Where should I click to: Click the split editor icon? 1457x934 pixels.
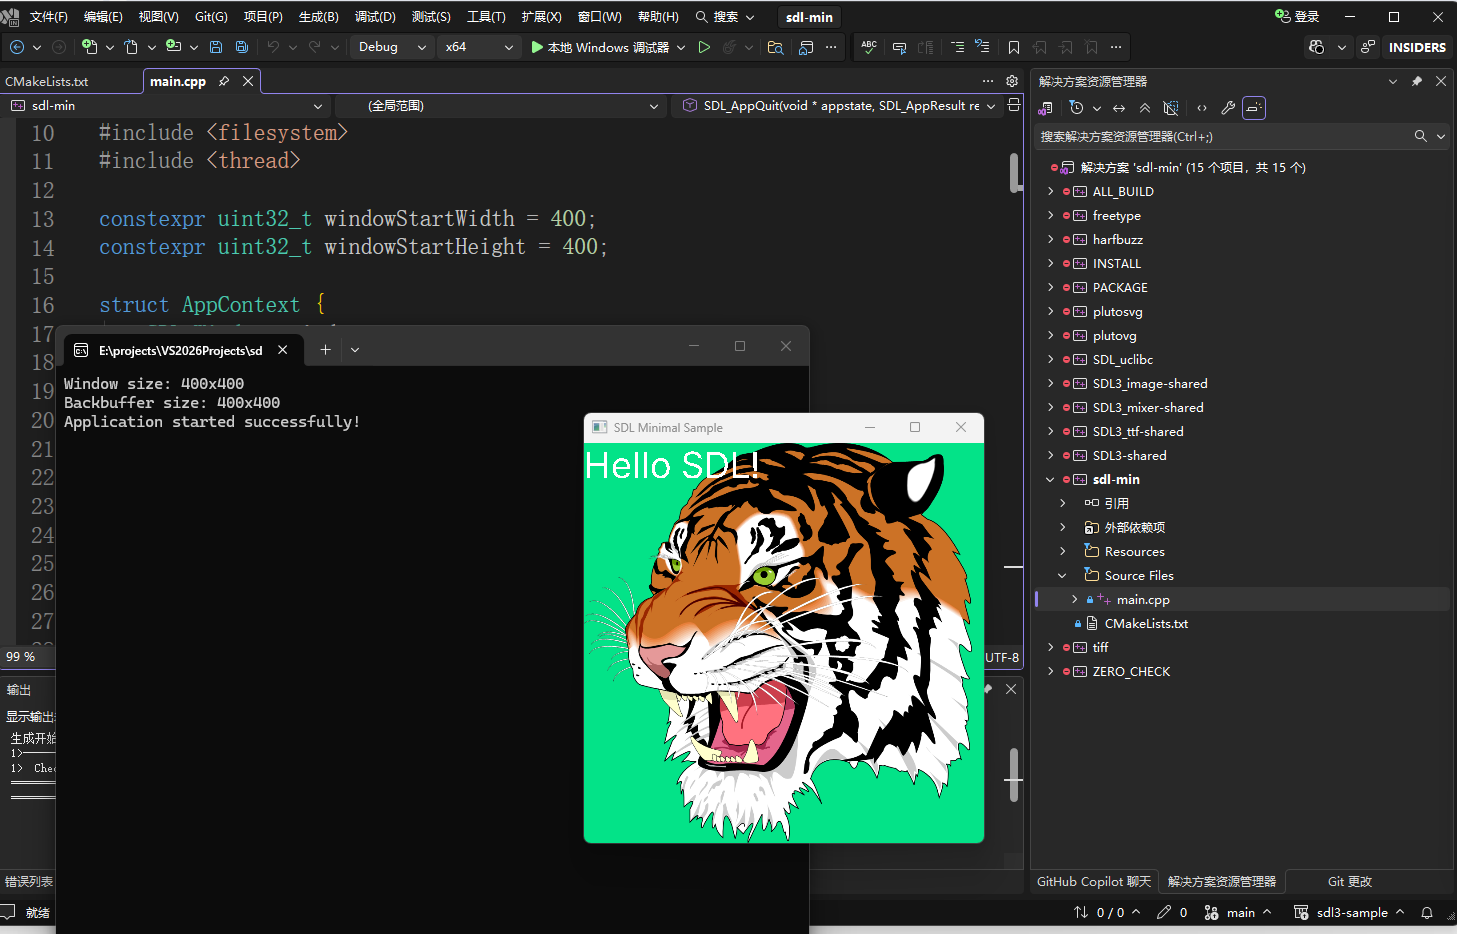pos(1014,105)
